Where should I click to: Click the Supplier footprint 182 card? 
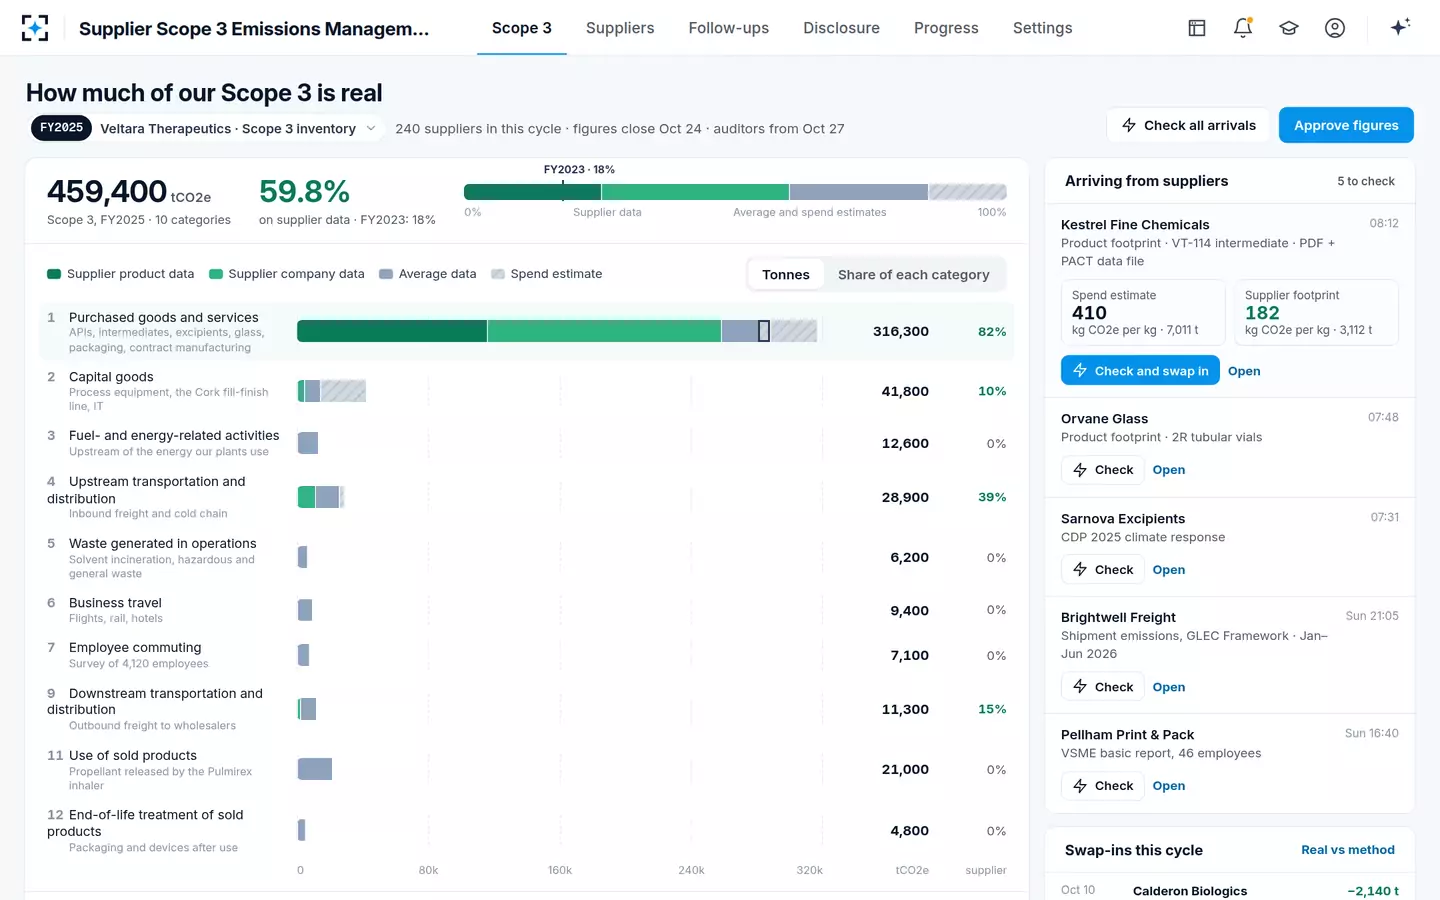click(1316, 313)
